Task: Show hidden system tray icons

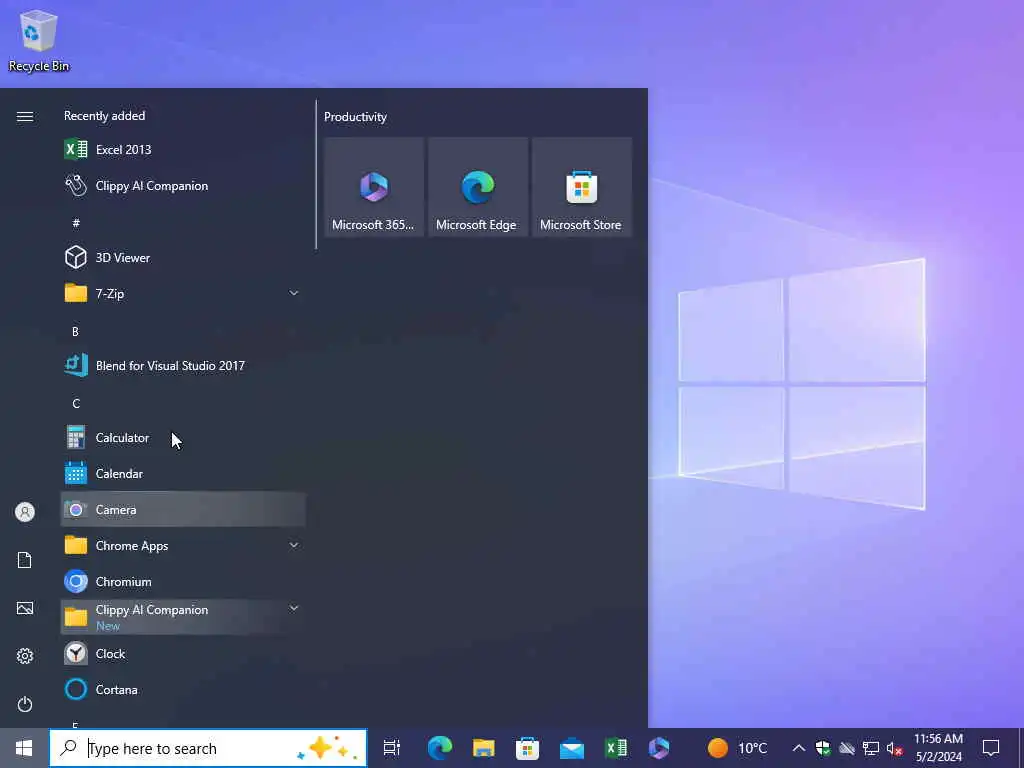Action: pos(799,748)
